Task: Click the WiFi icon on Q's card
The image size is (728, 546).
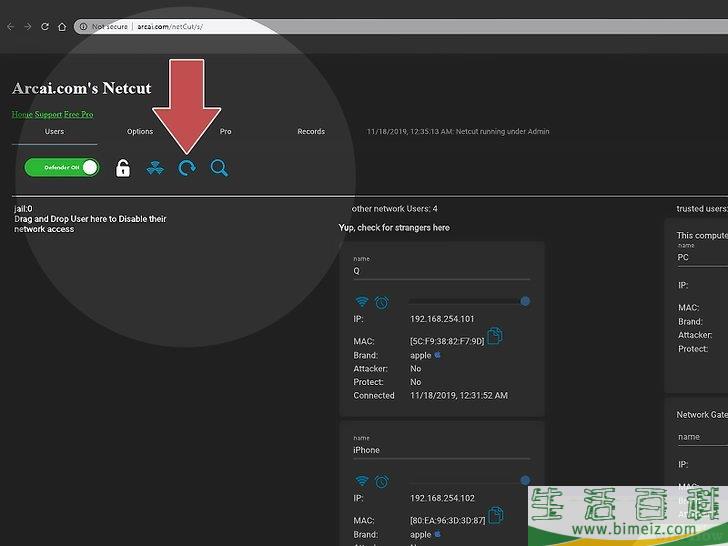Action: (362, 302)
